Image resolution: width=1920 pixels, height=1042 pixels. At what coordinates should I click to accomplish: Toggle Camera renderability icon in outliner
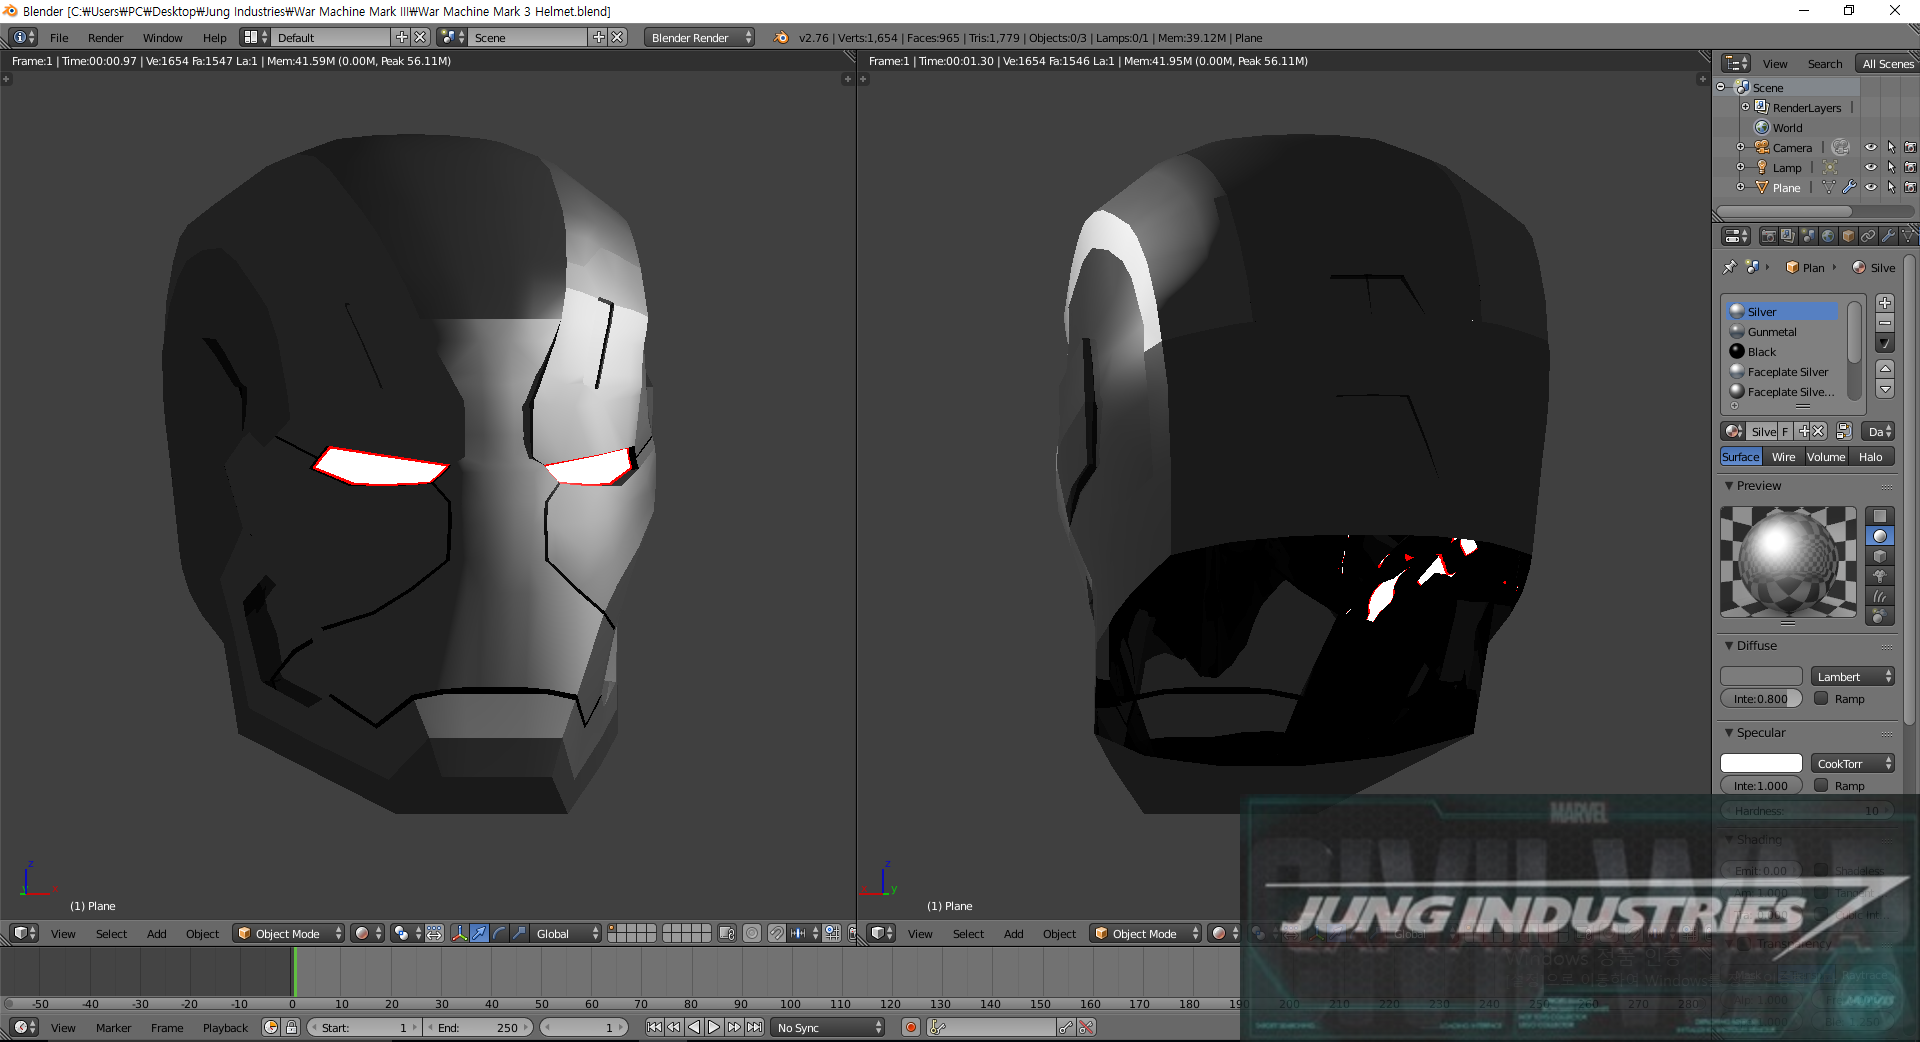1910,147
